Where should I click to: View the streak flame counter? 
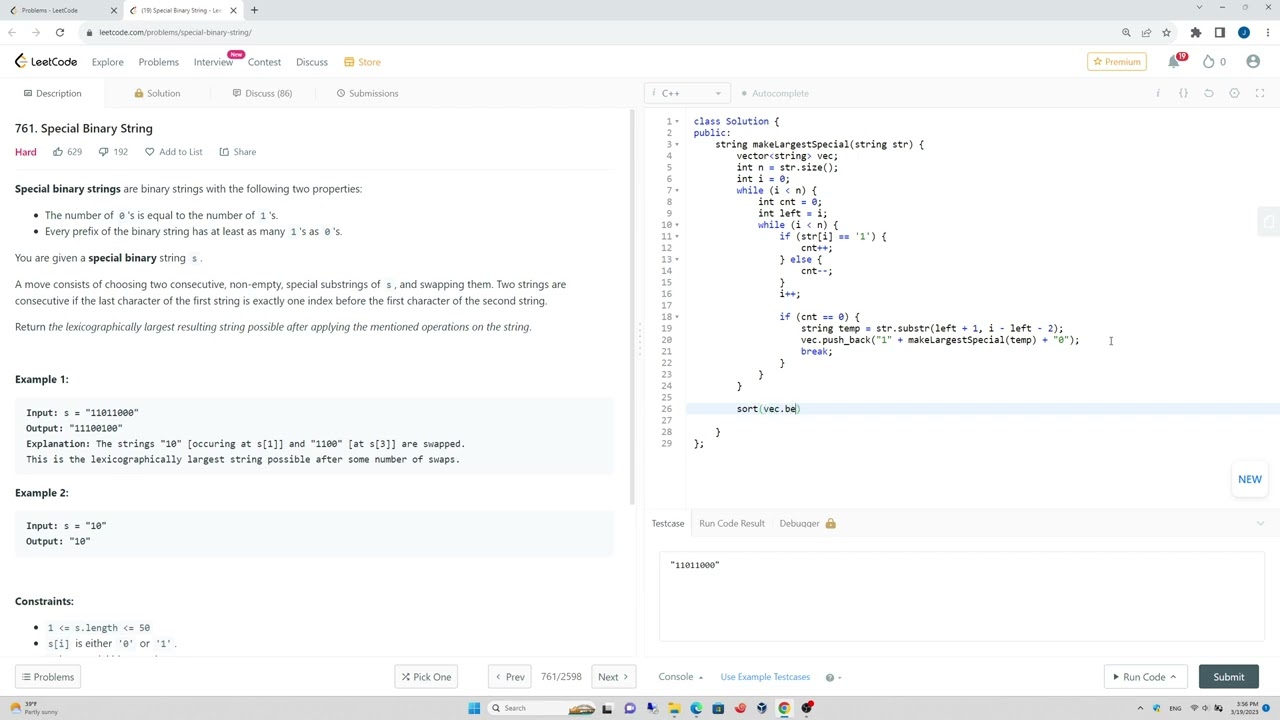click(x=1214, y=62)
